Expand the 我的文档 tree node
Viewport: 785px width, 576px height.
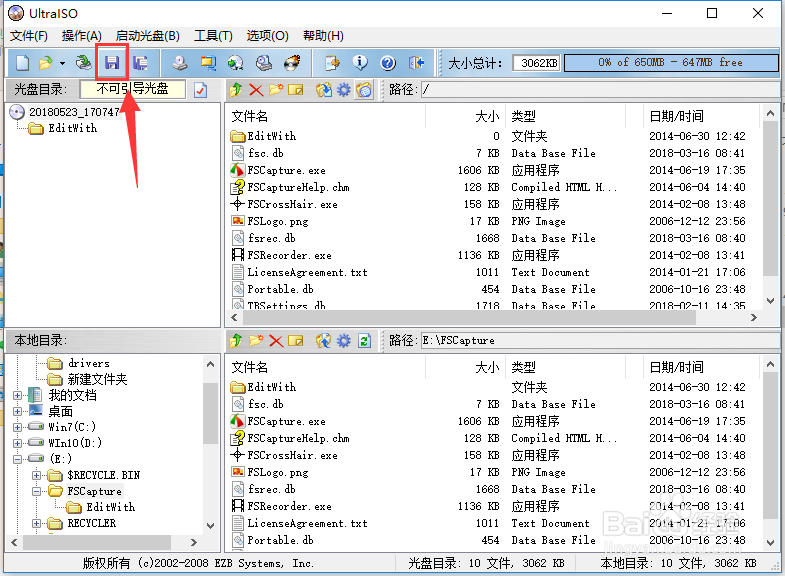18,396
